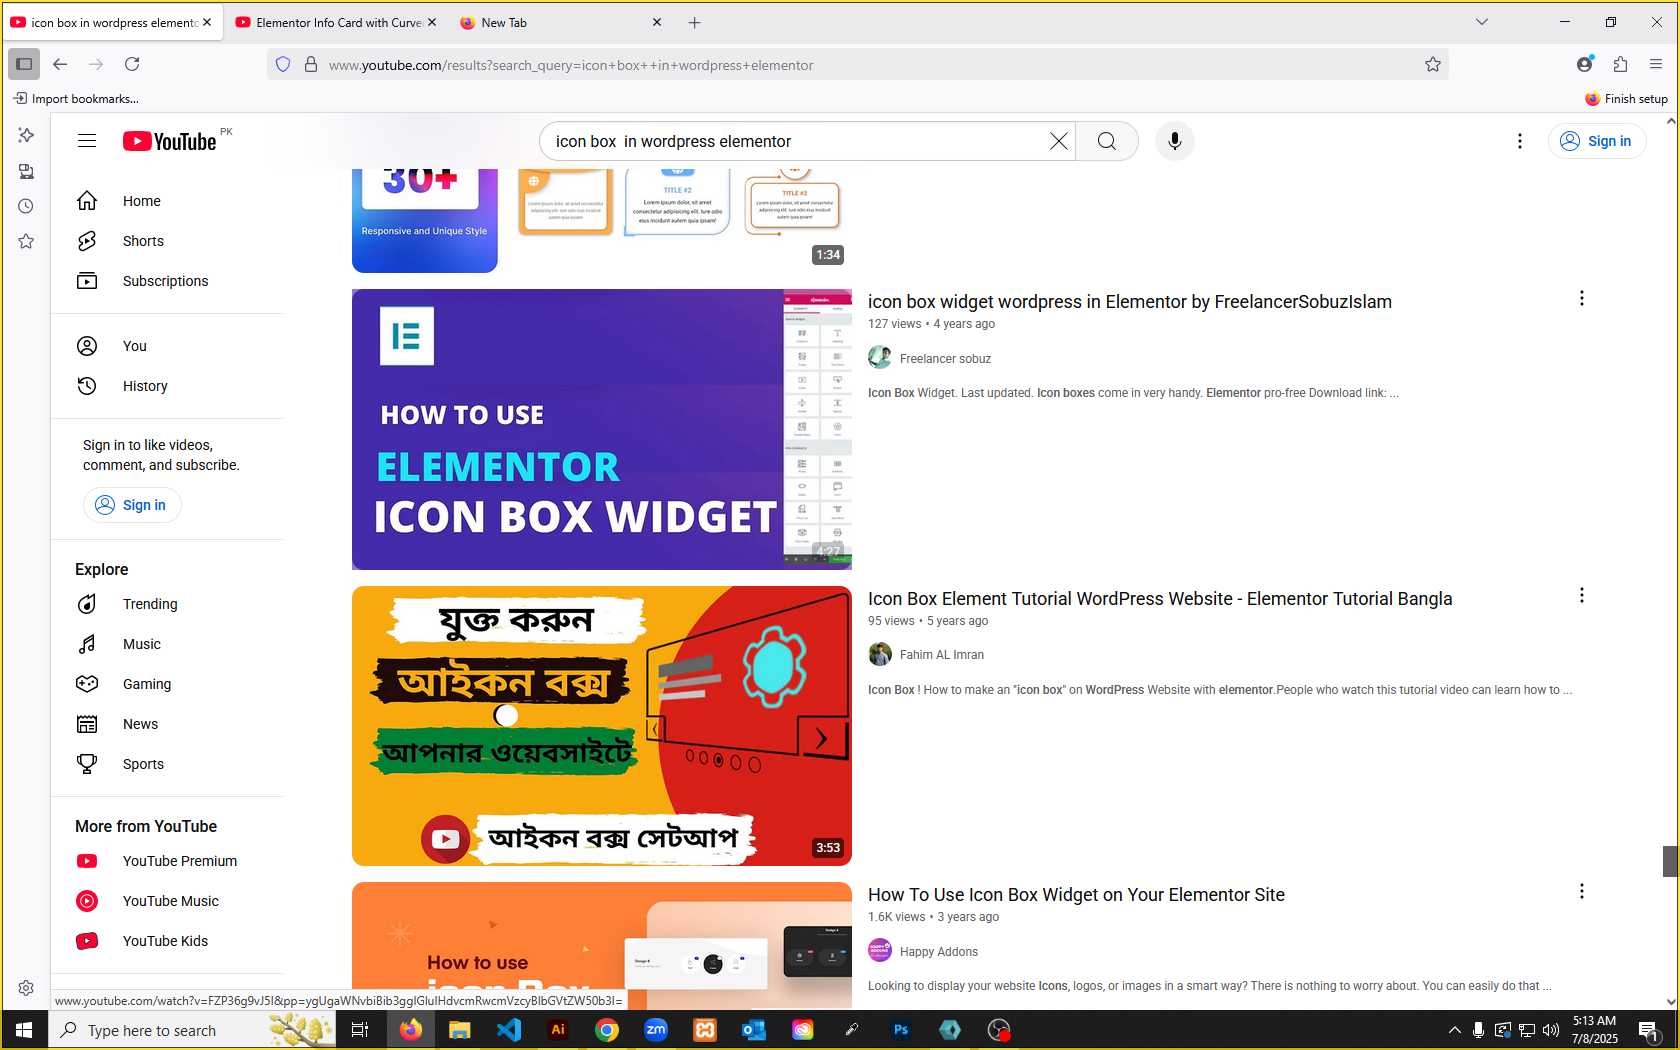
Task: Open Subscriptions in sidebar
Action: click(167, 281)
